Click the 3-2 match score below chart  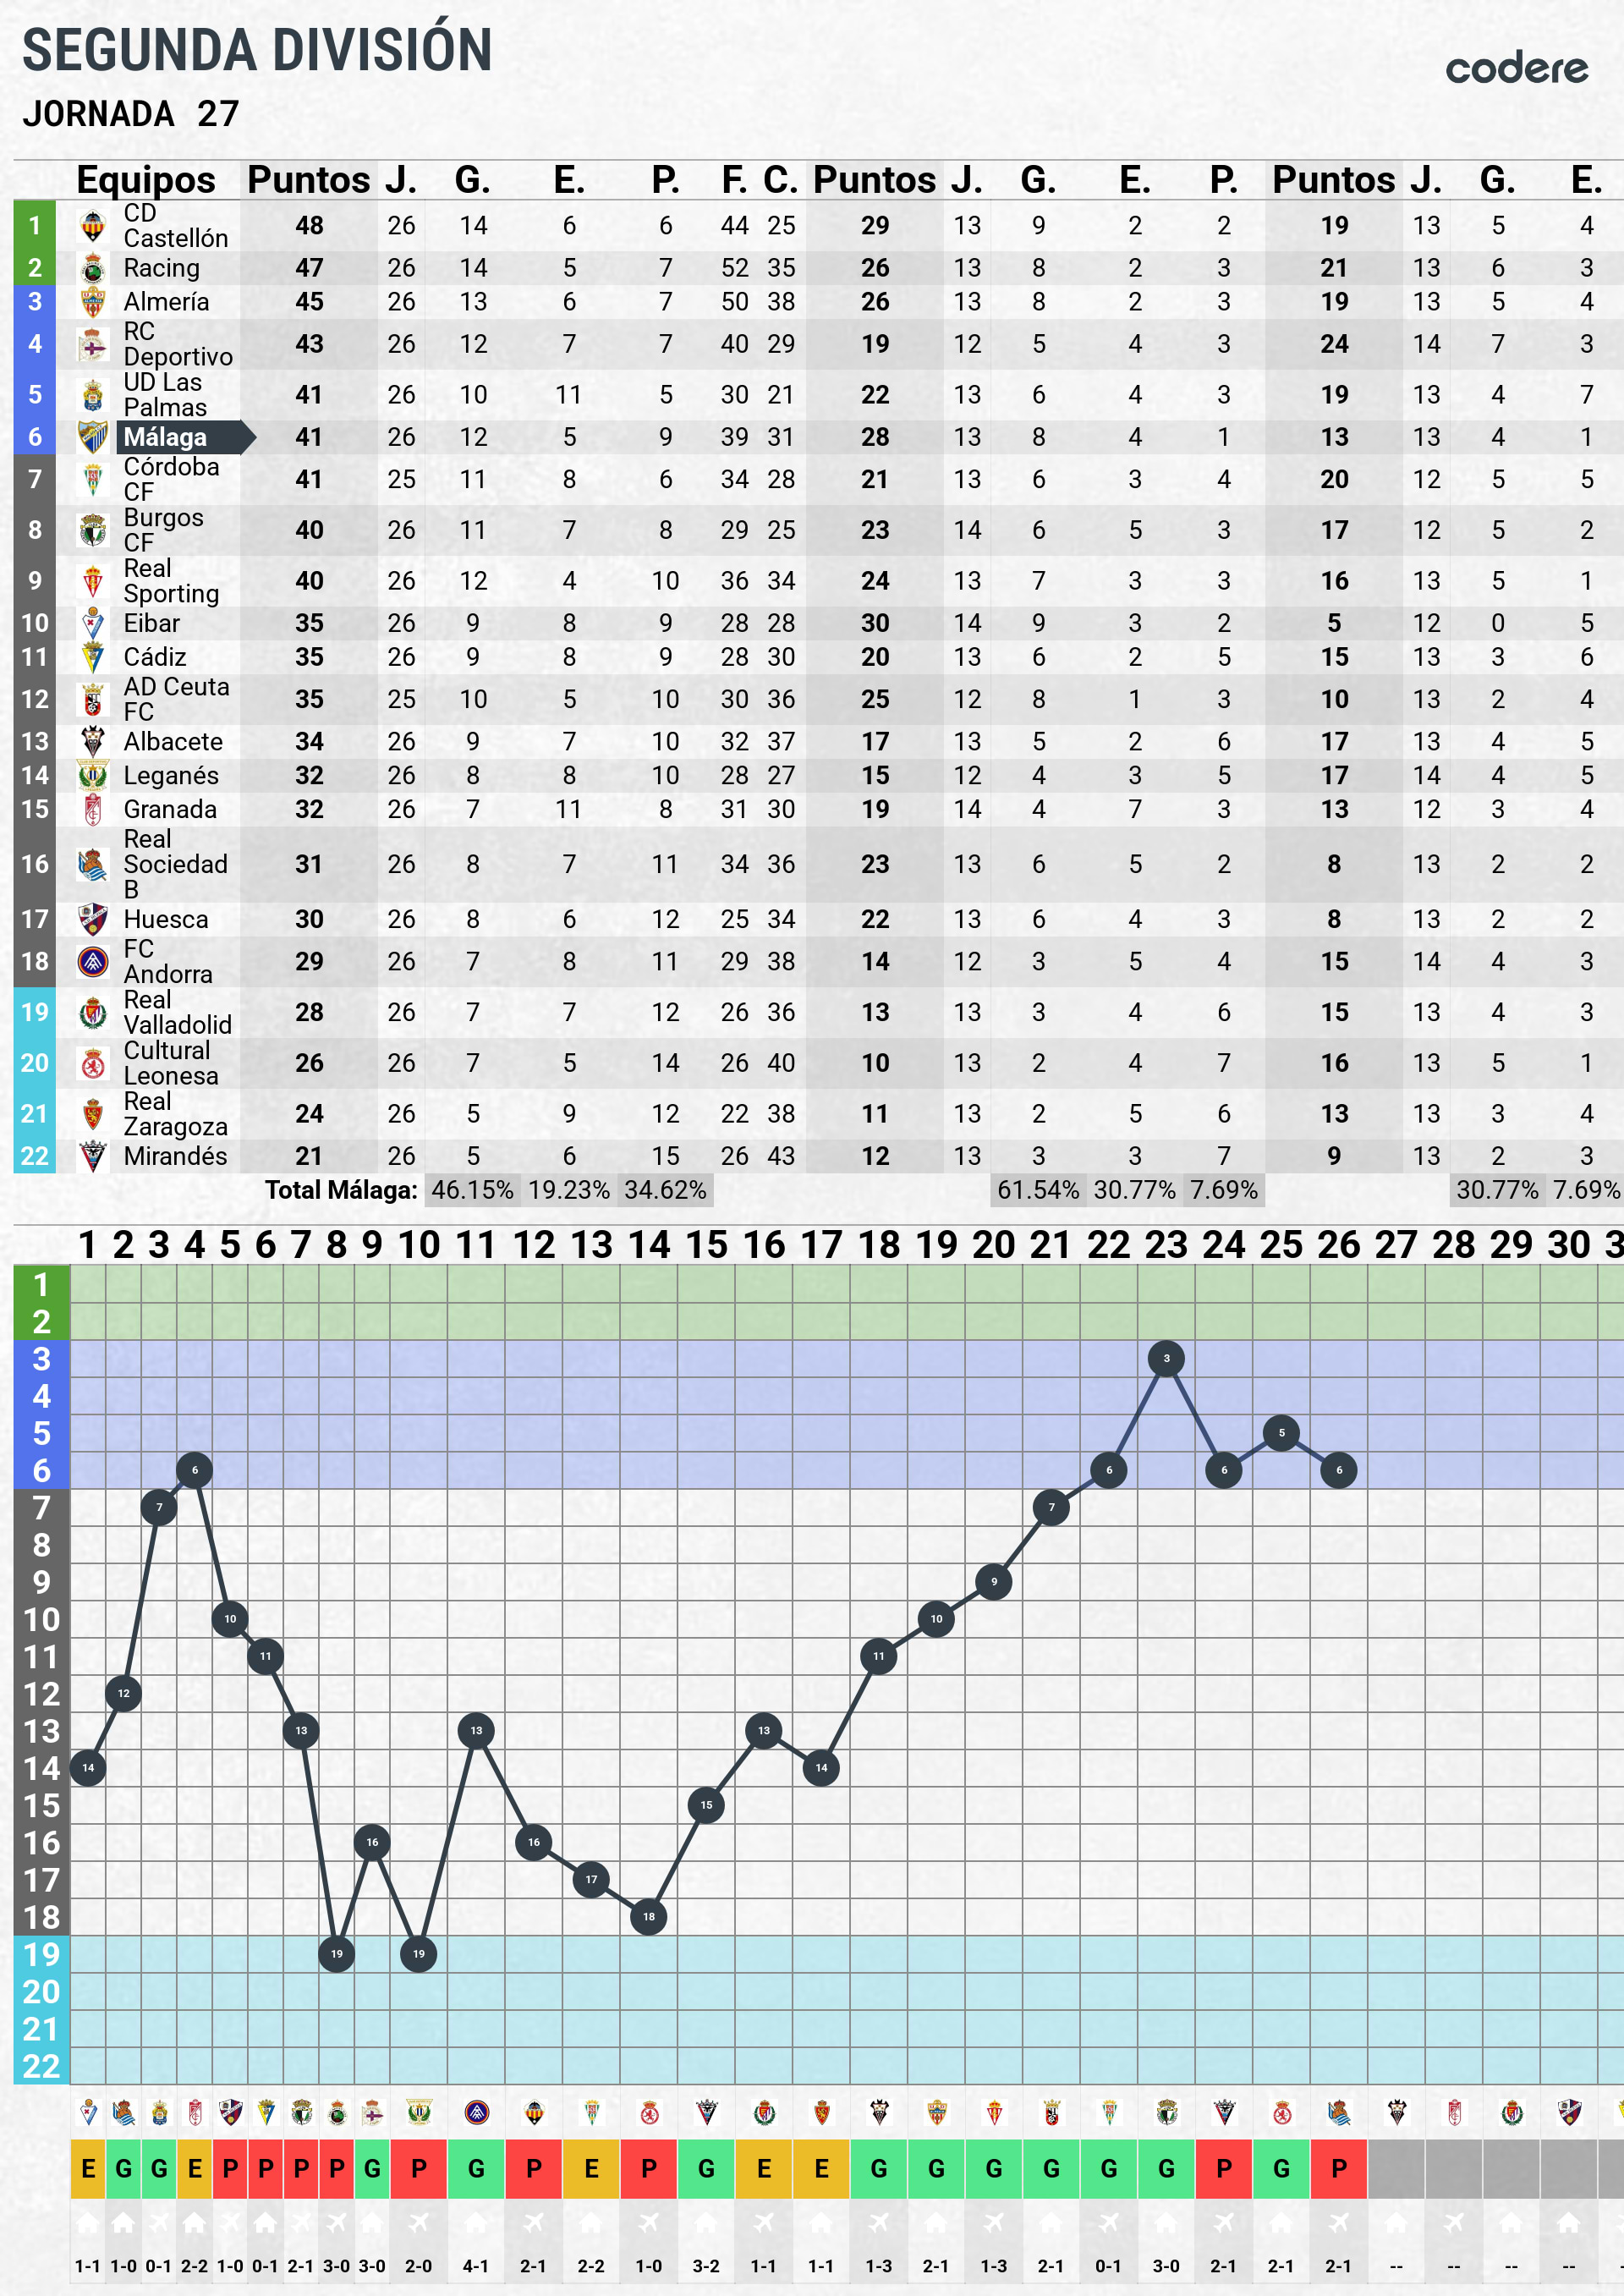(706, 2266)
